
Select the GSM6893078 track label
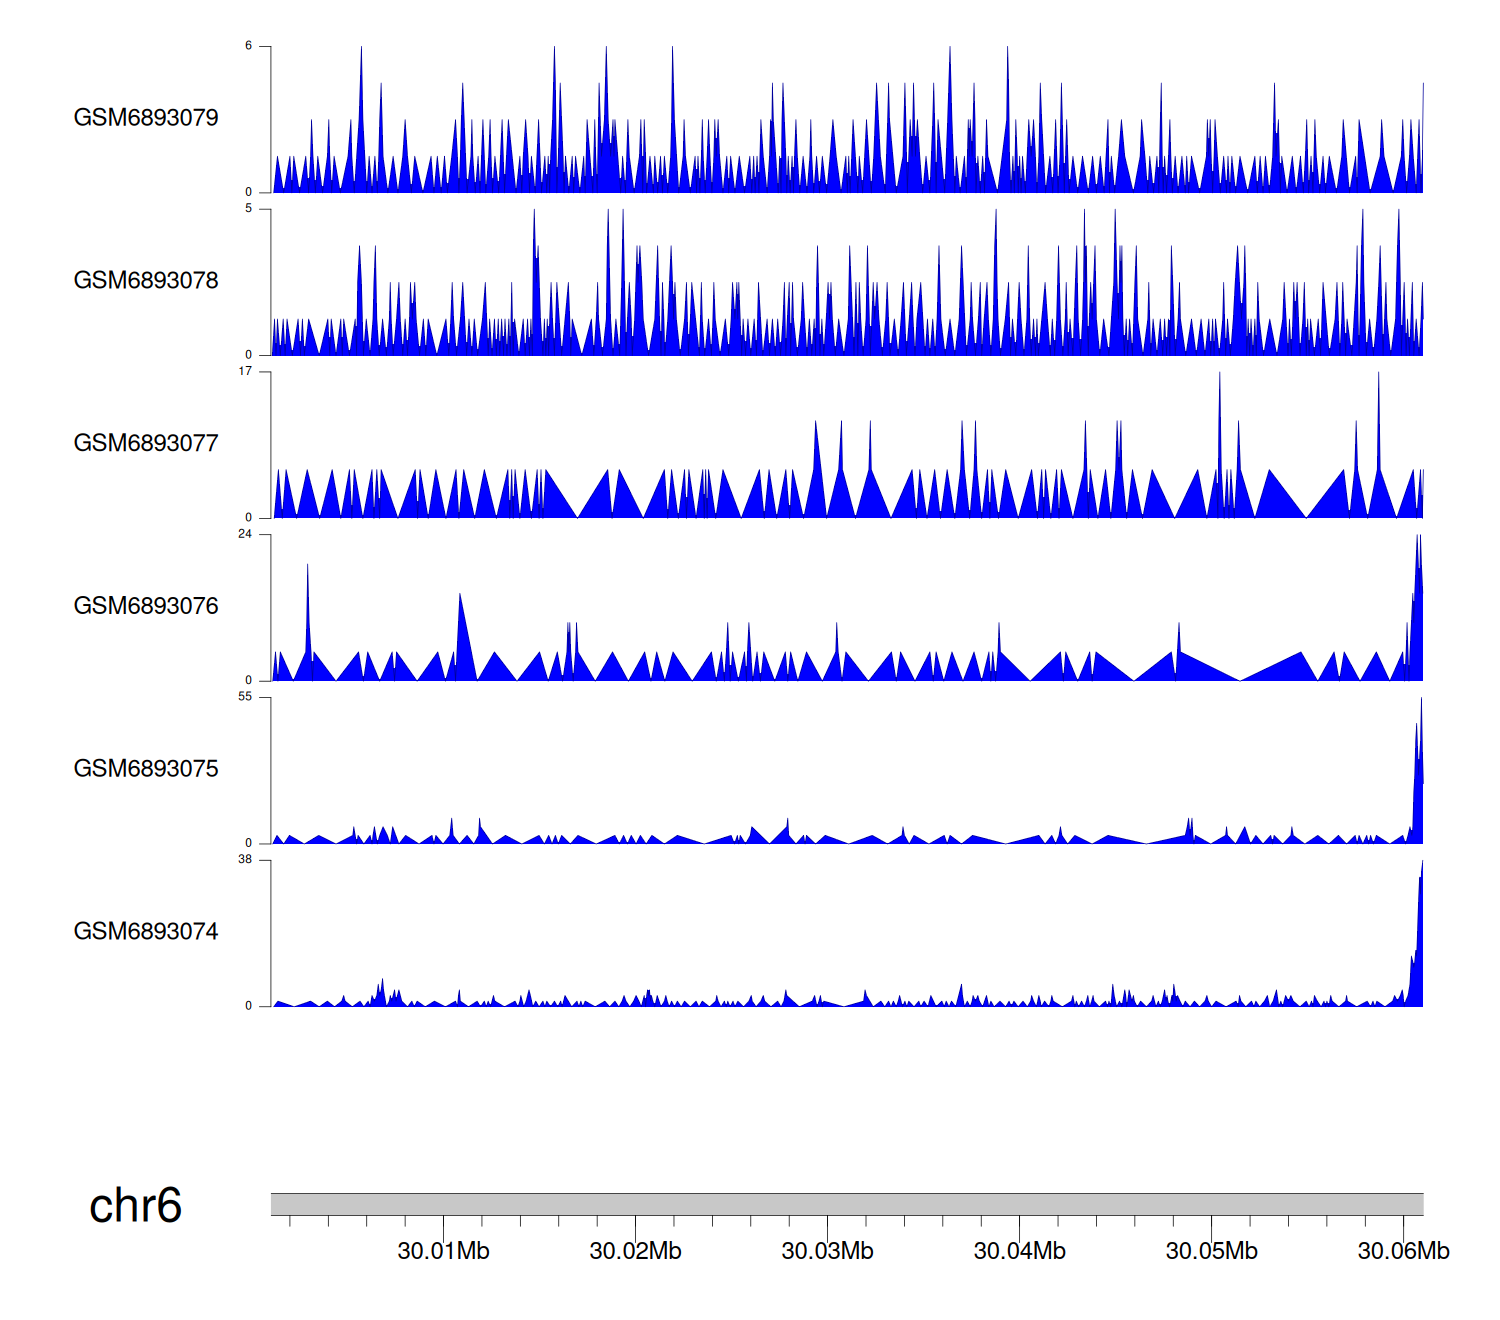146,281
